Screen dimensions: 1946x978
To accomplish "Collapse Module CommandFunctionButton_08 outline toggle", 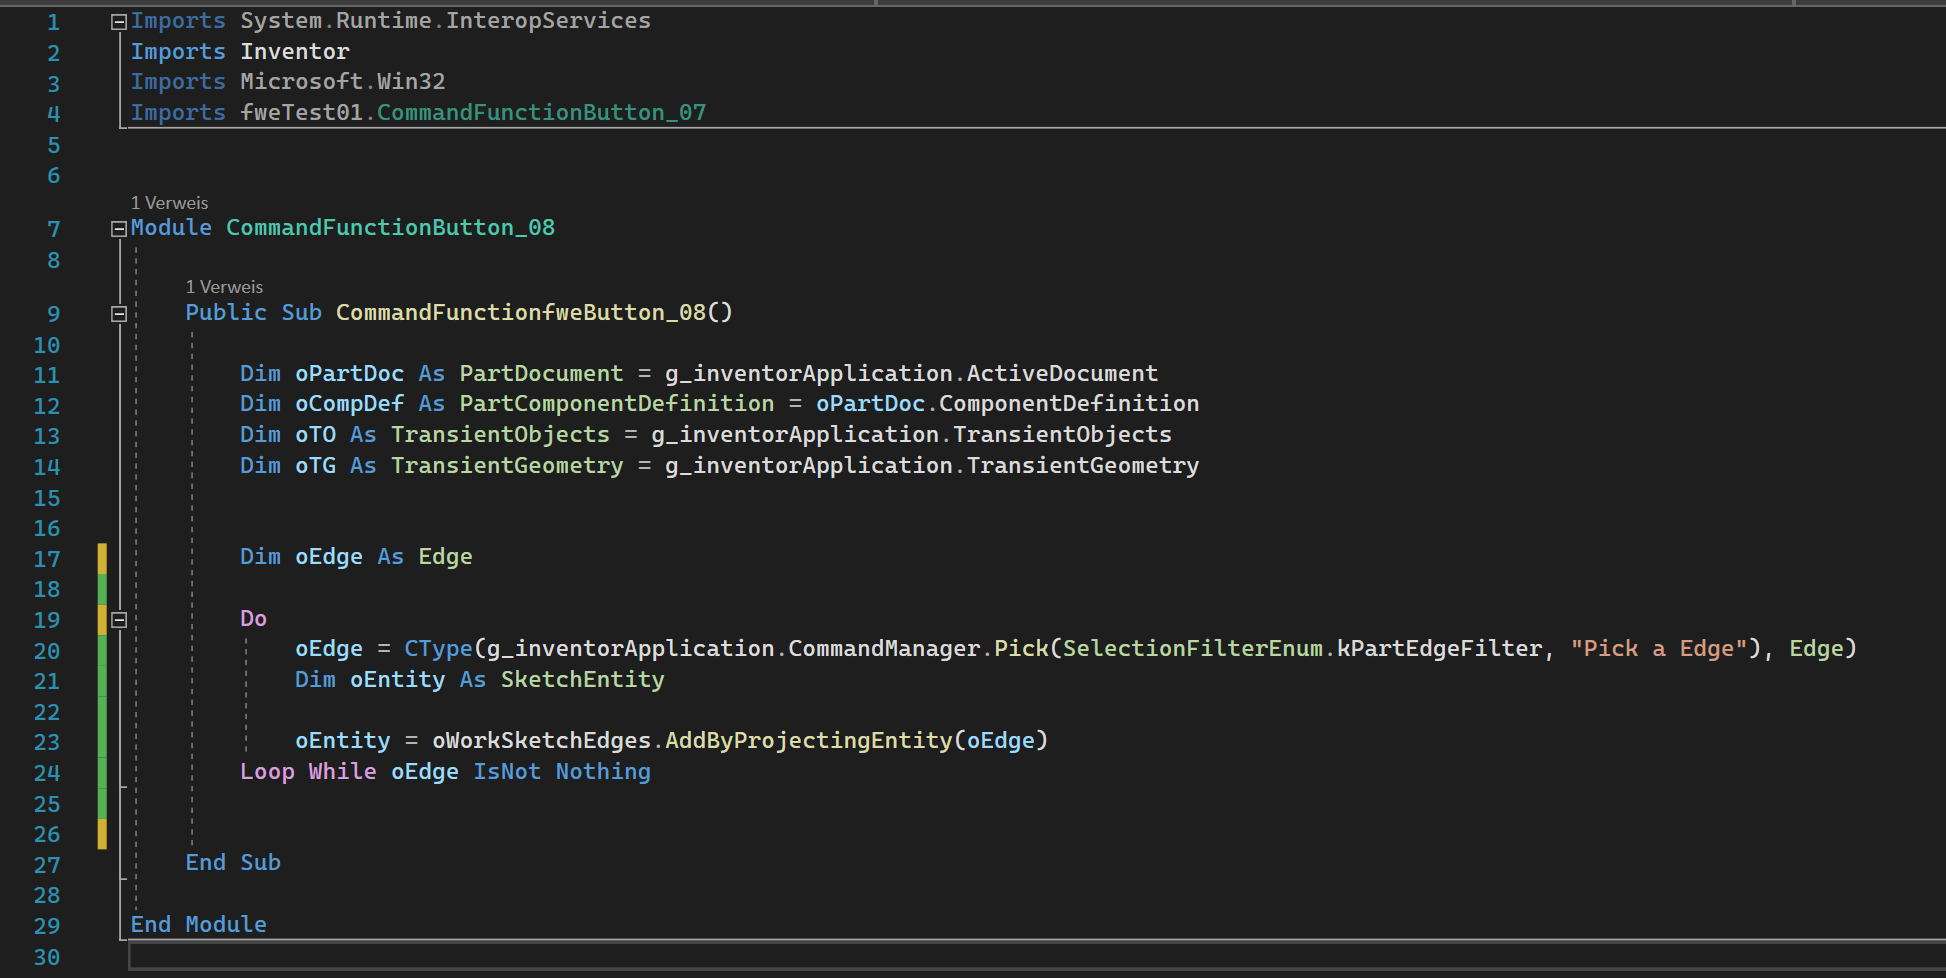I will pos(118,229).
